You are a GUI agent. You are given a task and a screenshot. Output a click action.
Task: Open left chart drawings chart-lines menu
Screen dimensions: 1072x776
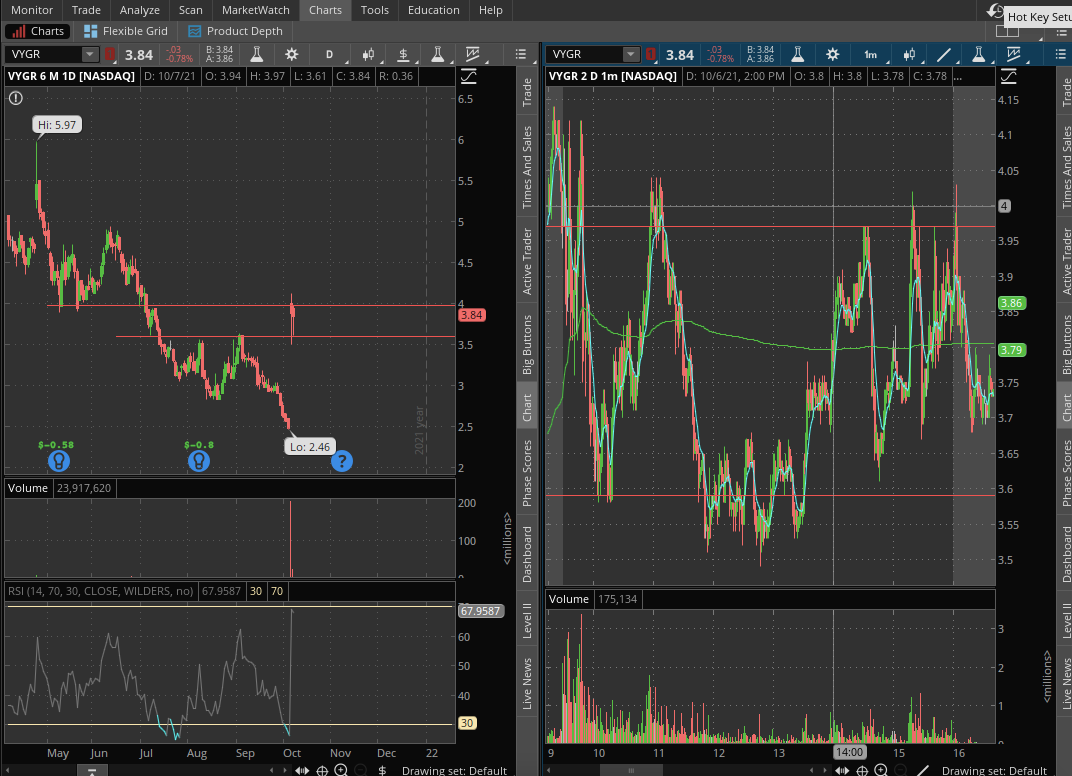click(x=473, y=54)
